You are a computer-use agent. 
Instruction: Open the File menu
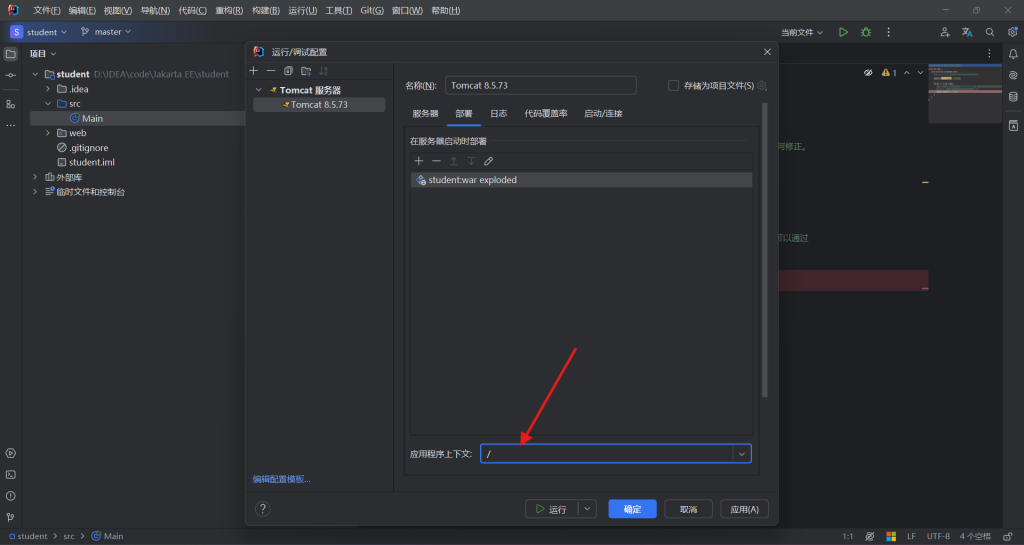[46, 10]
